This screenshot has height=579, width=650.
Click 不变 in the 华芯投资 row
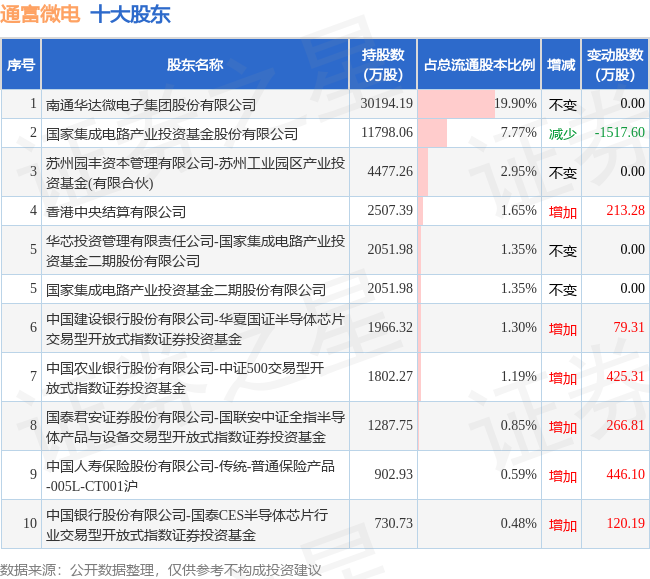[563, 250]
